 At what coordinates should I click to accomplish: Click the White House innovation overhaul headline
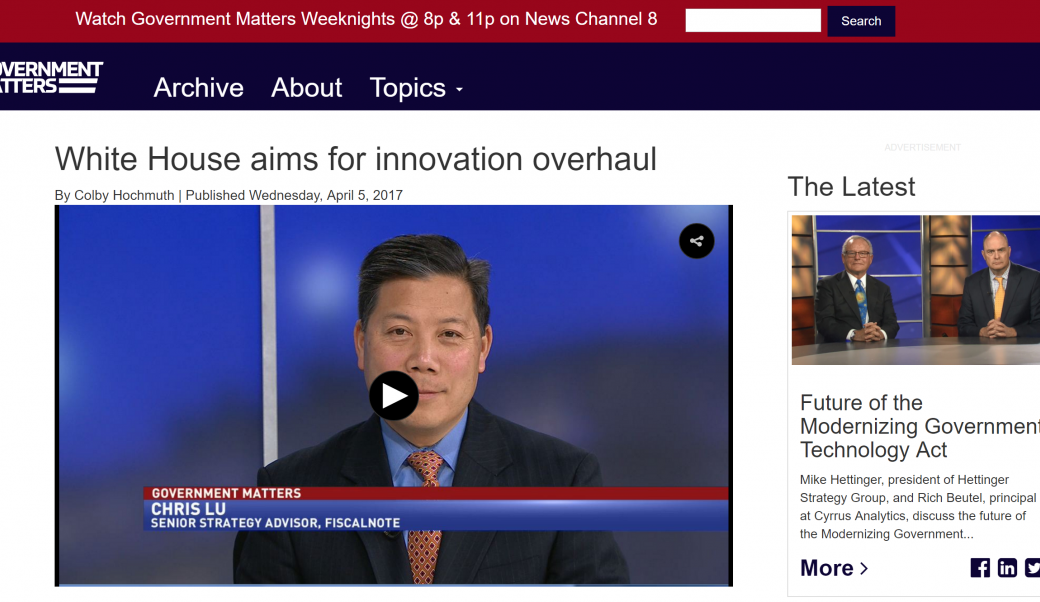pyautogui.click(x=355, y=159)
